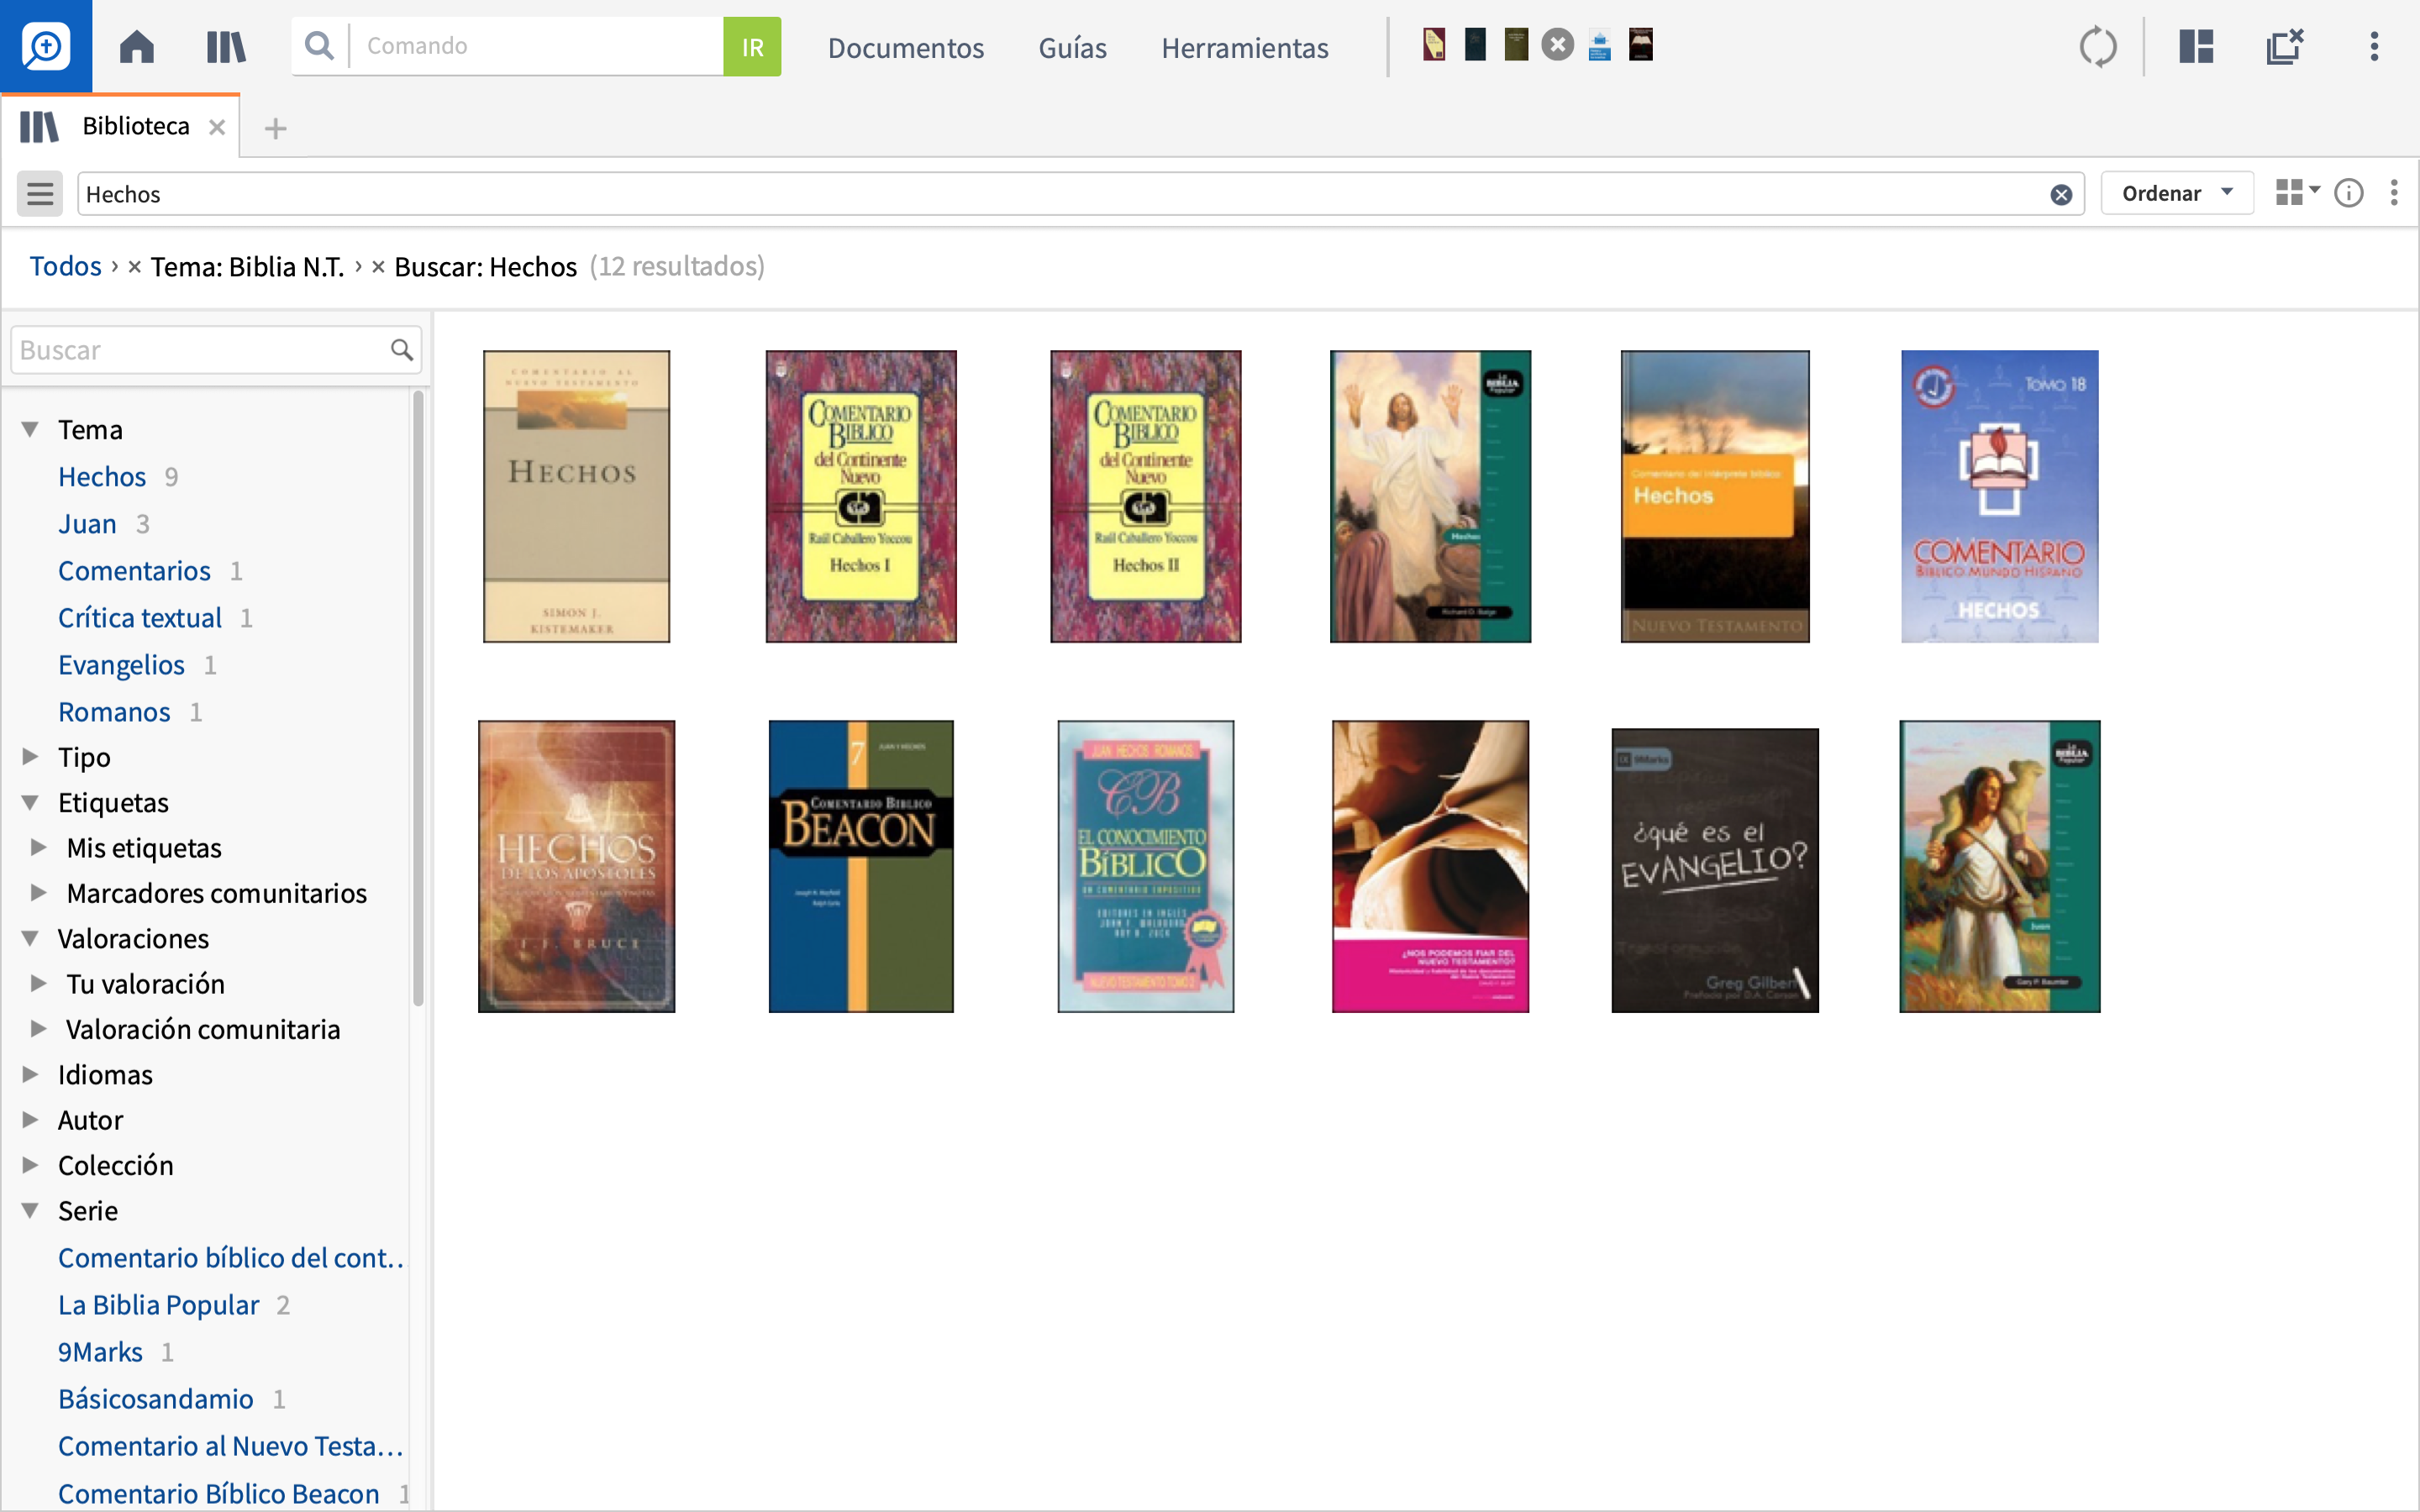The width and height of the screenshot is (2420, 1512).
Task: Open the Documentos menu
Action: pos(905,48)
